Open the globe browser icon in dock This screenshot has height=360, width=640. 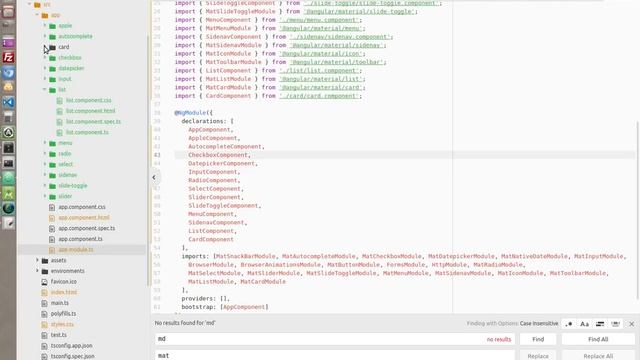click(x=8, y=209)
